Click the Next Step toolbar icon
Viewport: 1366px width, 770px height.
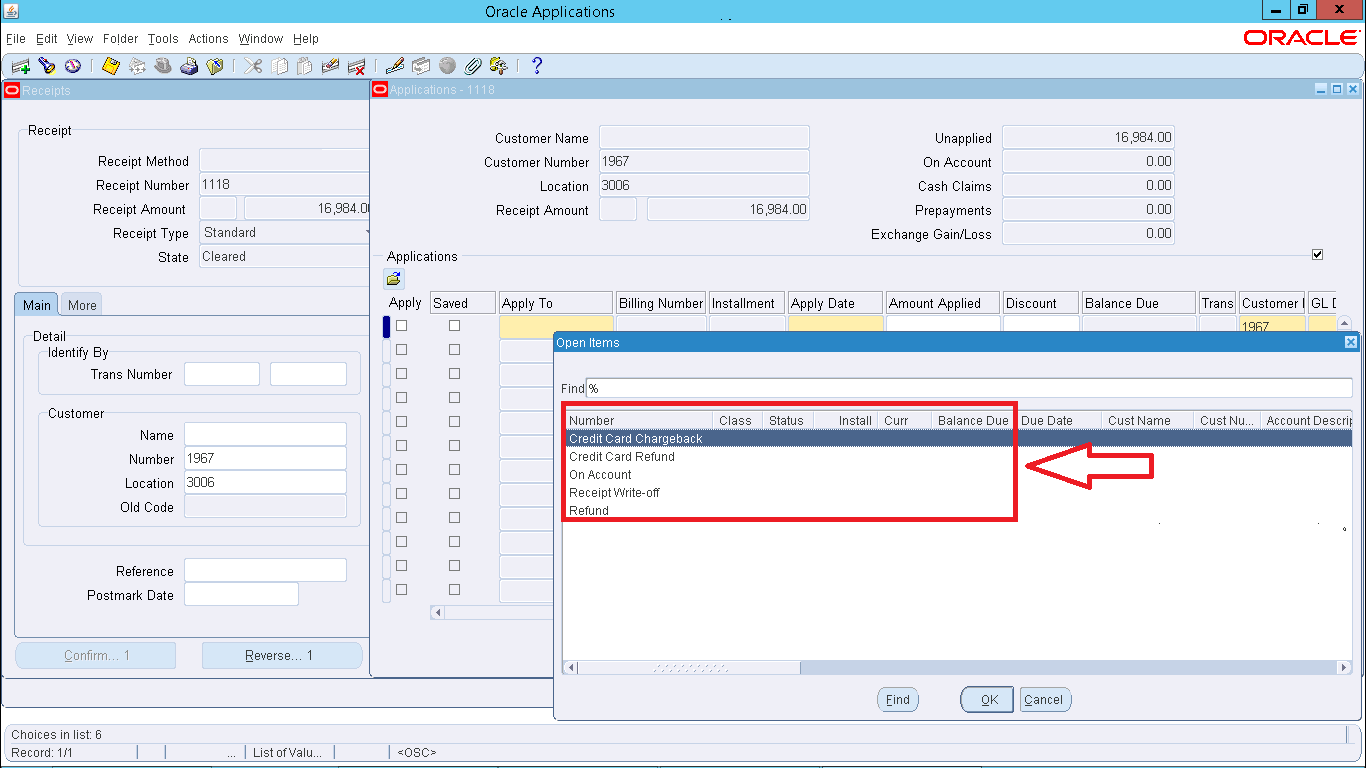point(137,66)
